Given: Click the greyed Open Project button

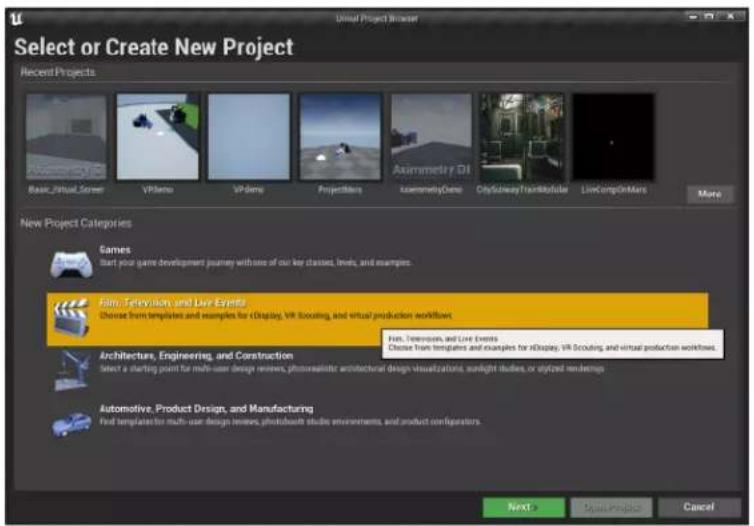Looking at the screenshot, I should [x=611, y=507].
